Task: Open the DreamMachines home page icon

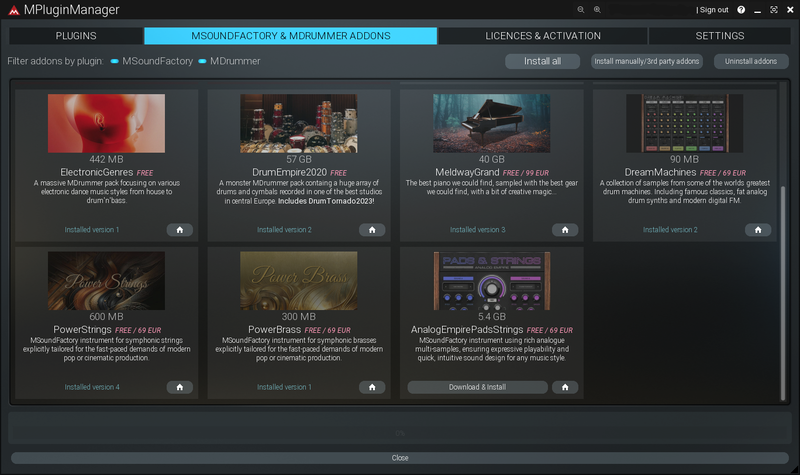Action: coord(758,230)
